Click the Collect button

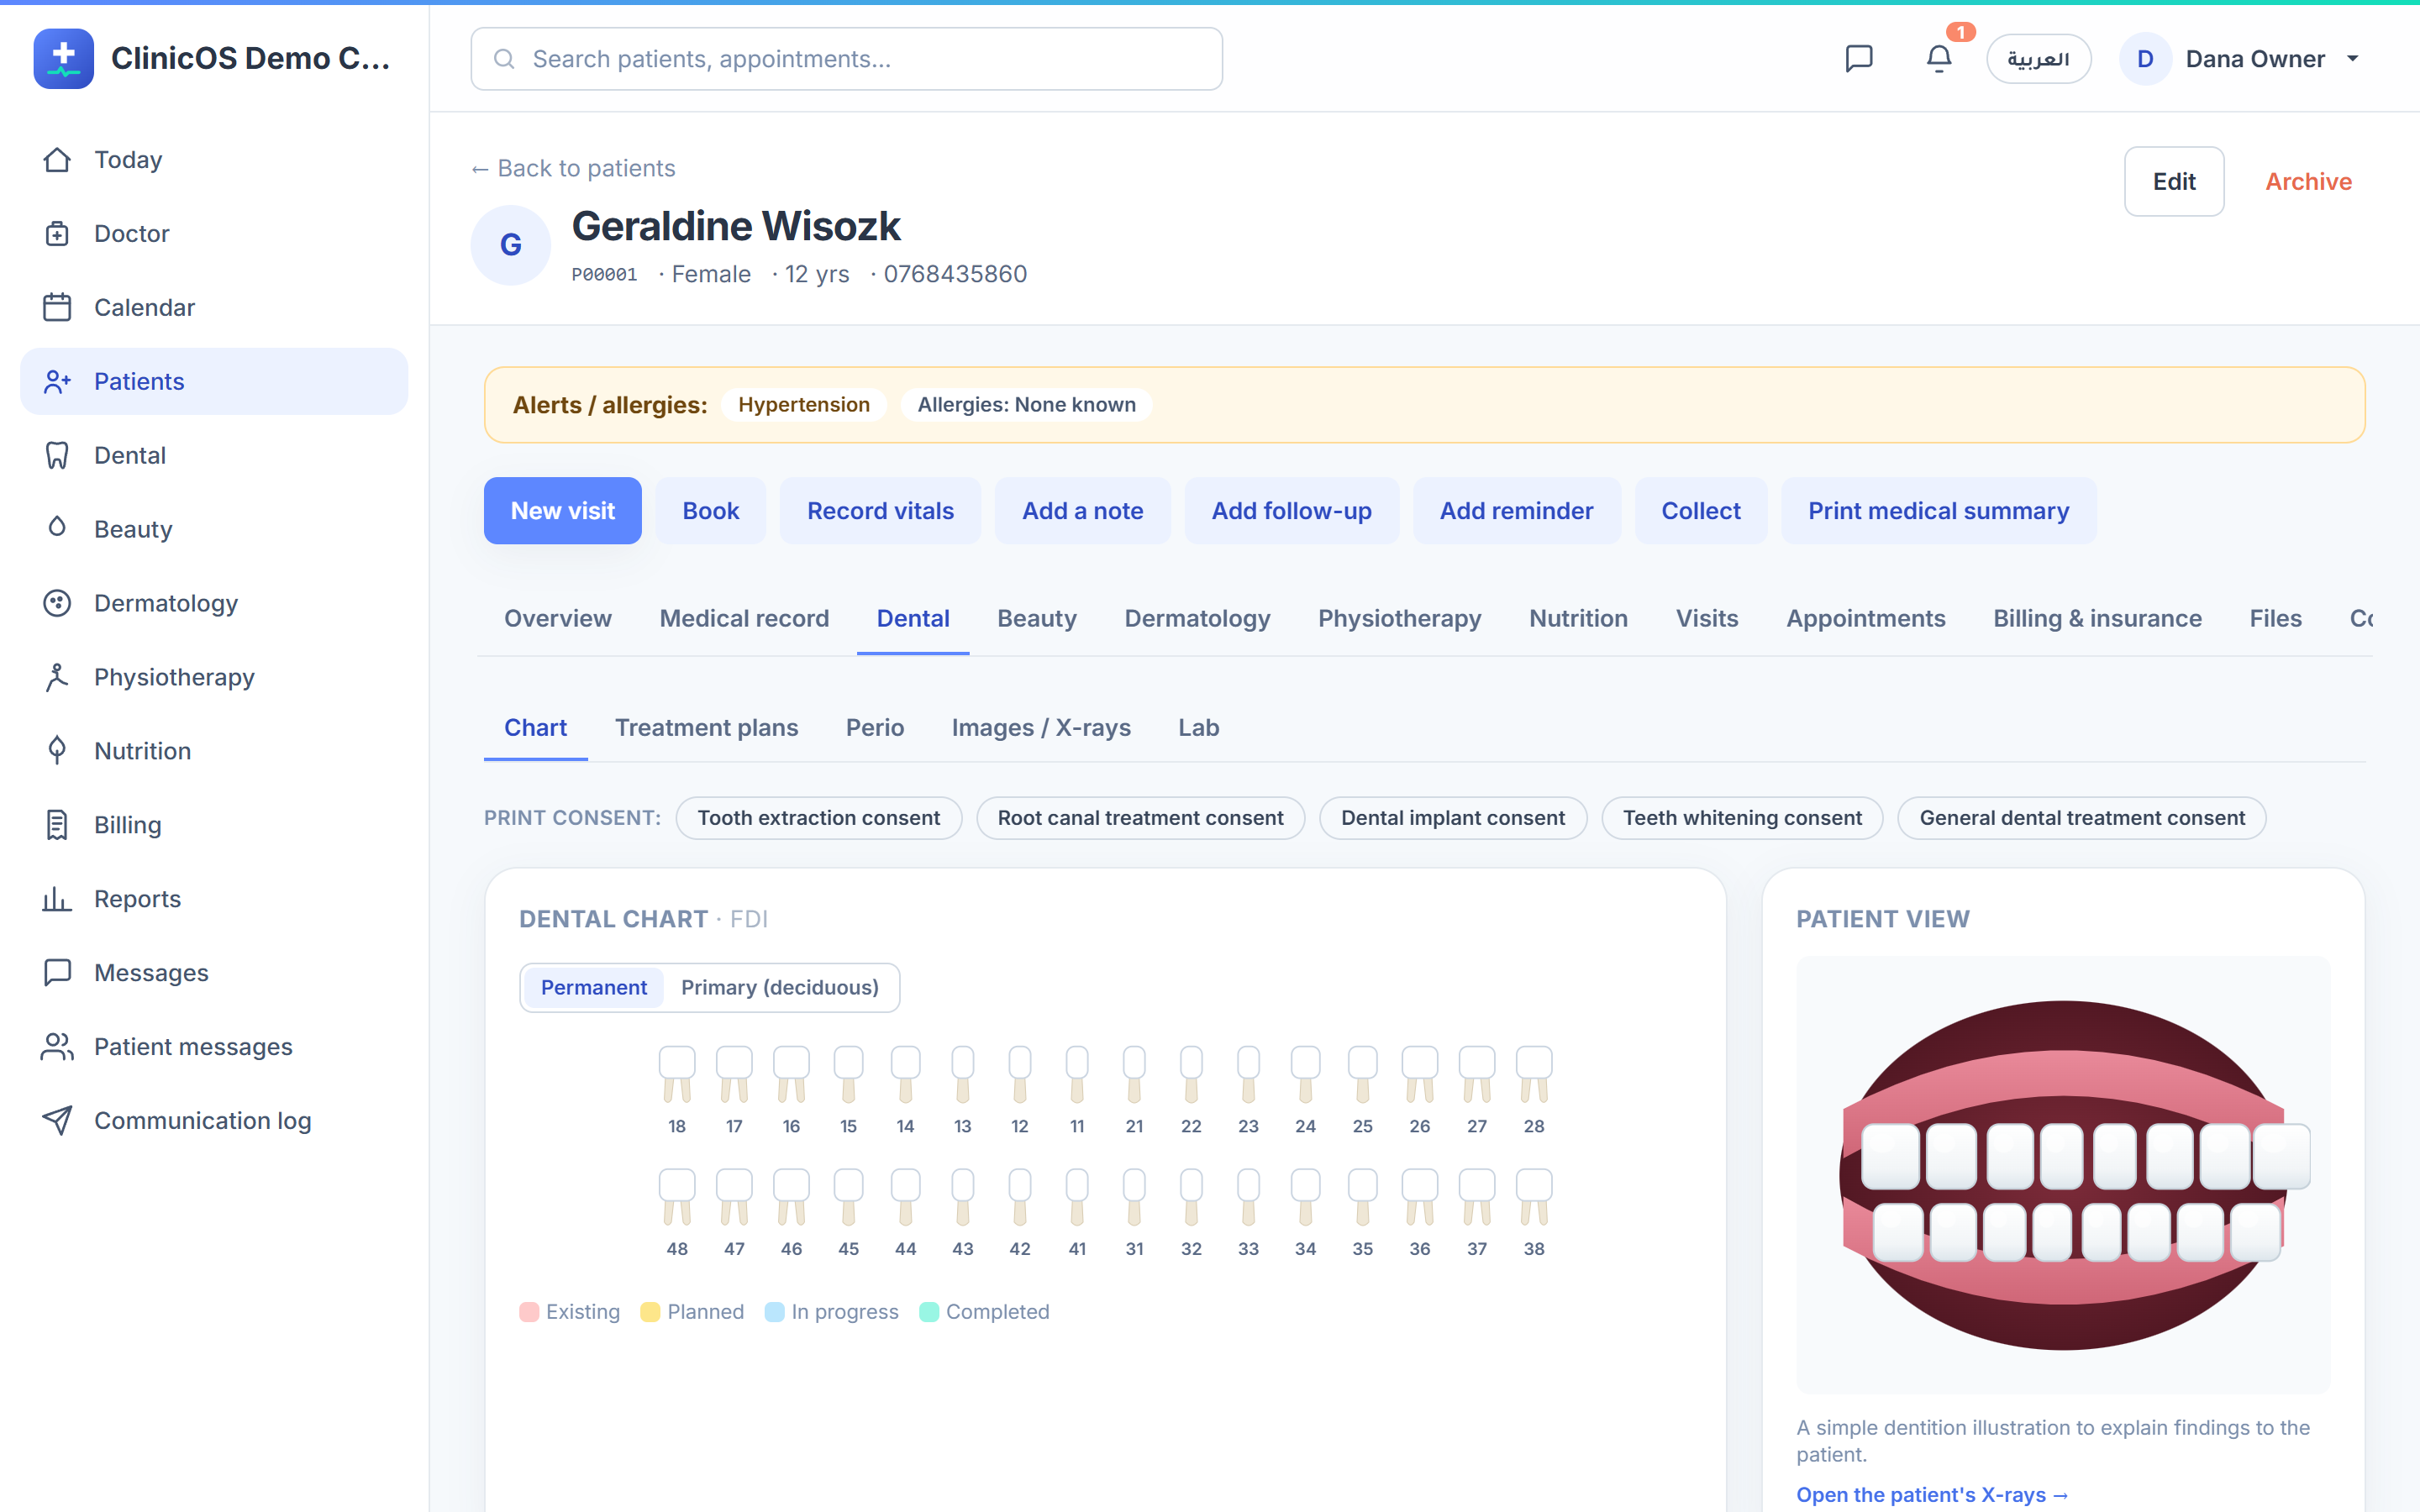point(1701,511)
